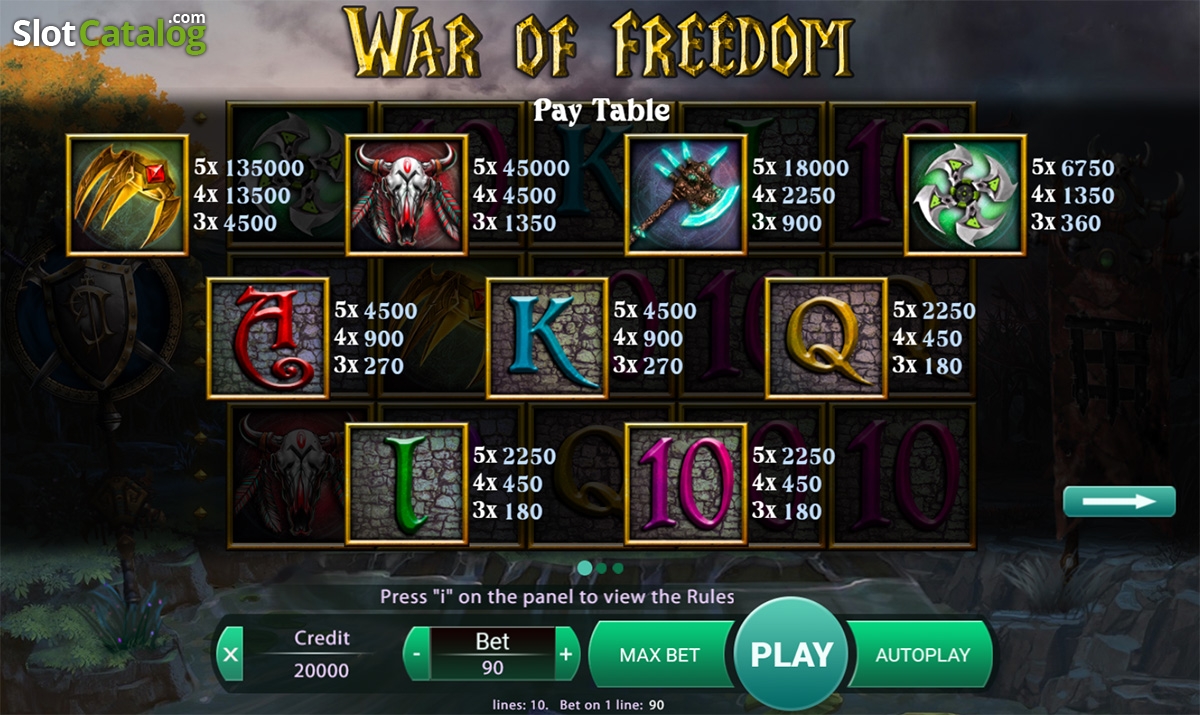Hit the round PLAY button
Viewport: 1200px width, 715px height.
pyautogui.click(x=791, y=654)
